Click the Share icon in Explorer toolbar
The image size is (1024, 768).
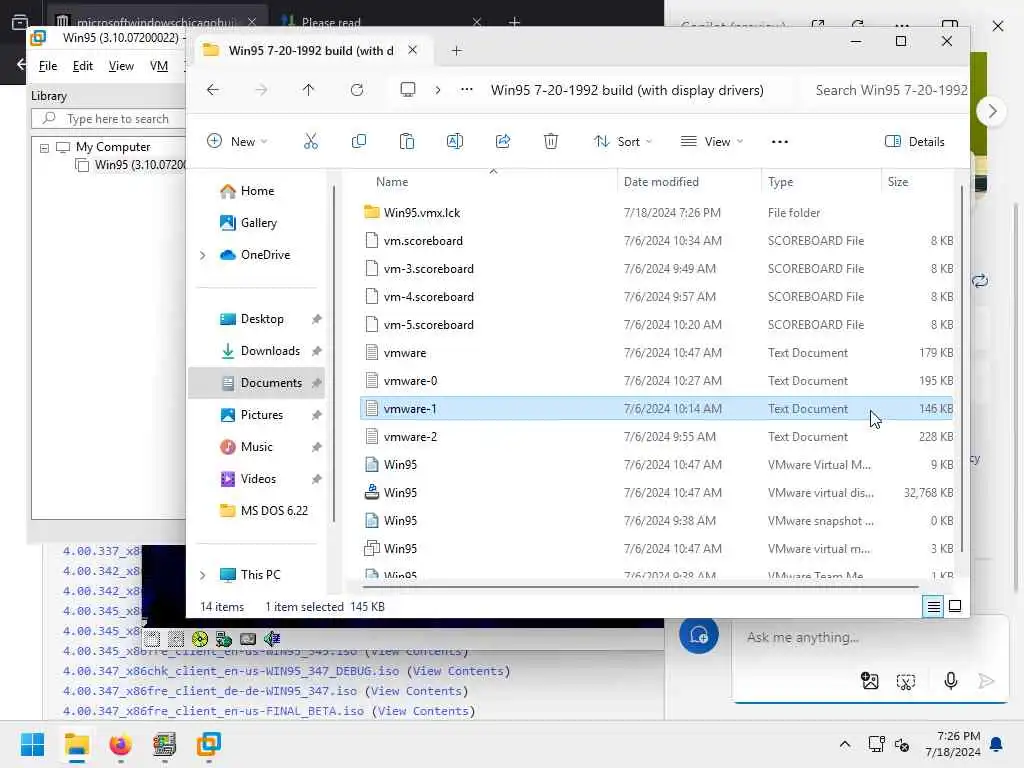coord(503,141)
